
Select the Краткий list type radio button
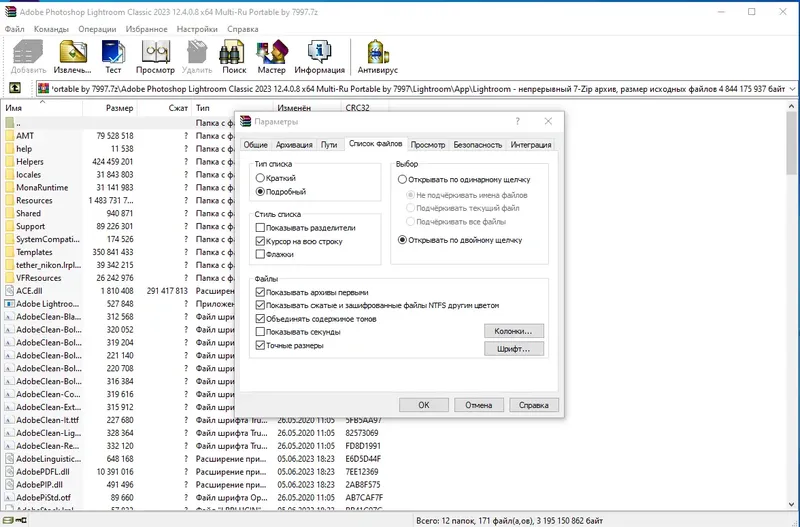tap(260, 178)
